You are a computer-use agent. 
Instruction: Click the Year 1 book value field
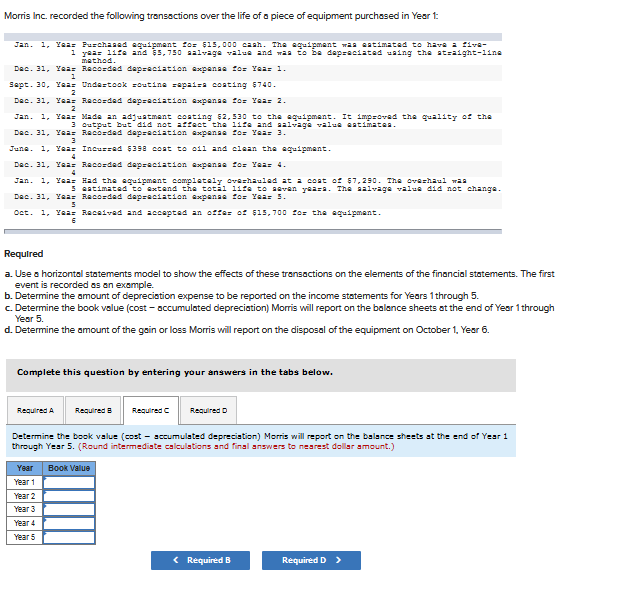[69, 482]
